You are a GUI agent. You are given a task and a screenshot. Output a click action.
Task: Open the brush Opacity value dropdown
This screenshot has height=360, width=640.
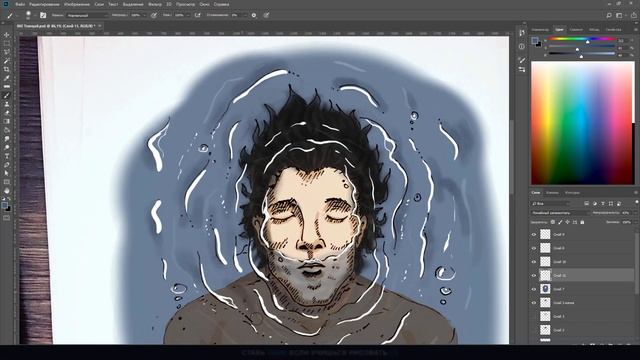[x=143, y=15]
